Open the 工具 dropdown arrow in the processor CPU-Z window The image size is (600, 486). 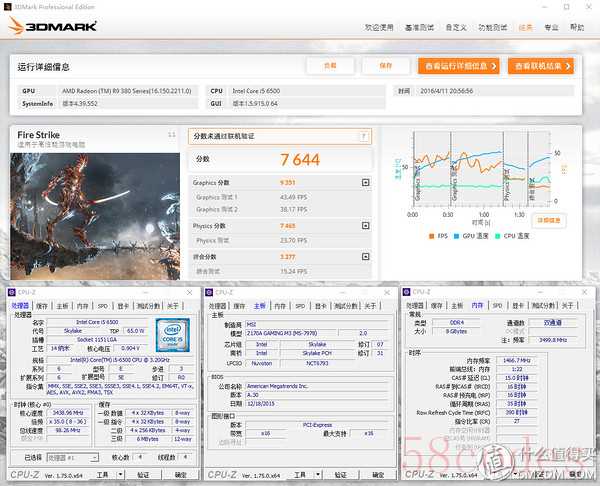pos(120,475)
